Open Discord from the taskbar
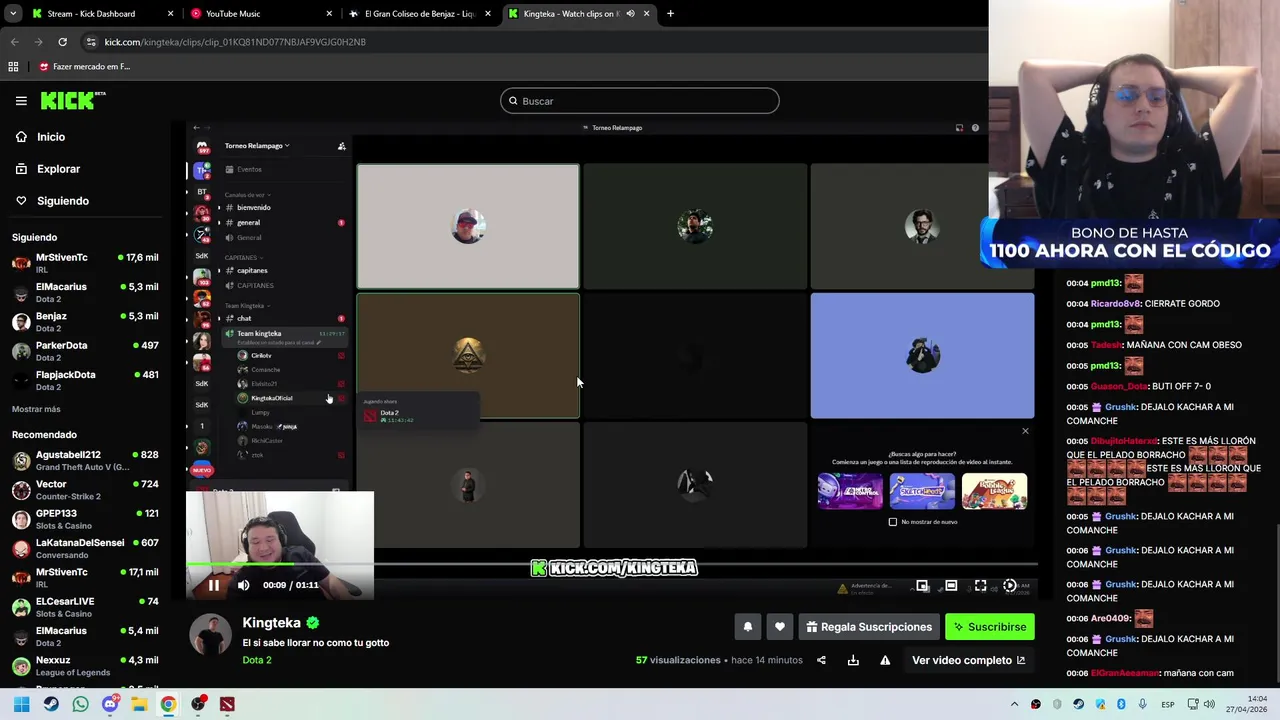The image size is (1280, 720). pos(110,704)
